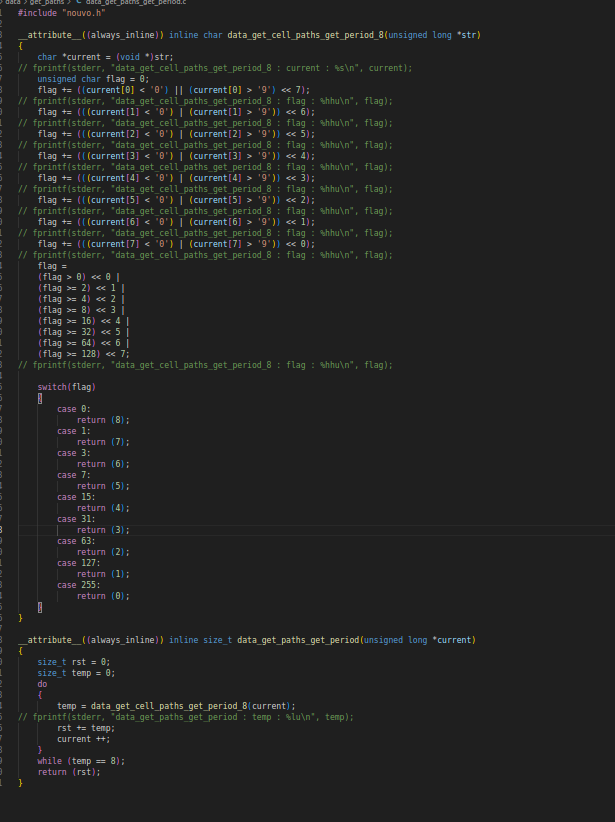
Task: Click the '(flag >= 8) << 3 |' line
Action: (81, 310)
